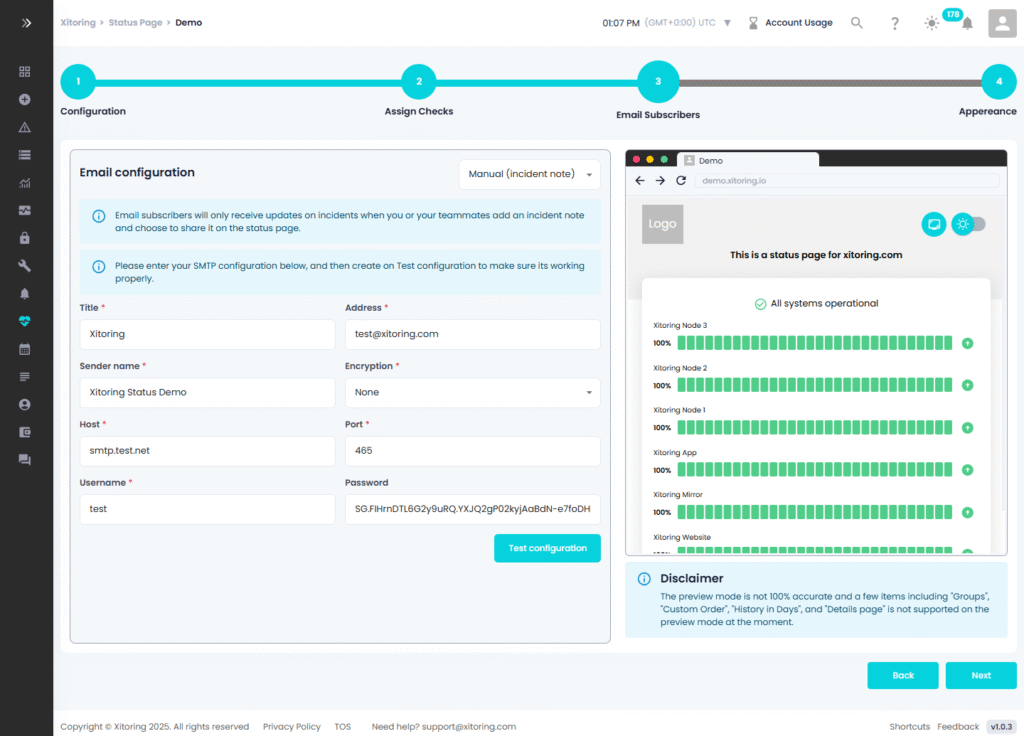Go to step 4 Appereance
The width and height of the screenshot is (1024, 736).
[999, 82]
